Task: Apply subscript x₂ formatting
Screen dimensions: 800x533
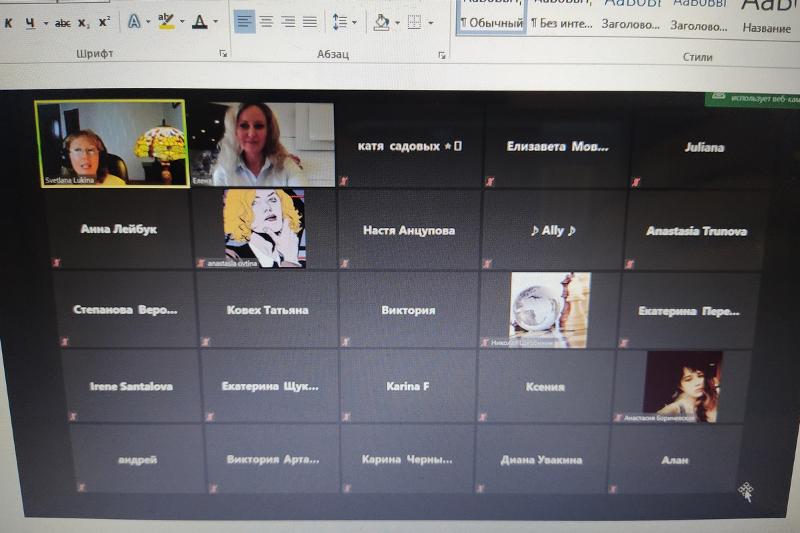Action: pos(84,22)
